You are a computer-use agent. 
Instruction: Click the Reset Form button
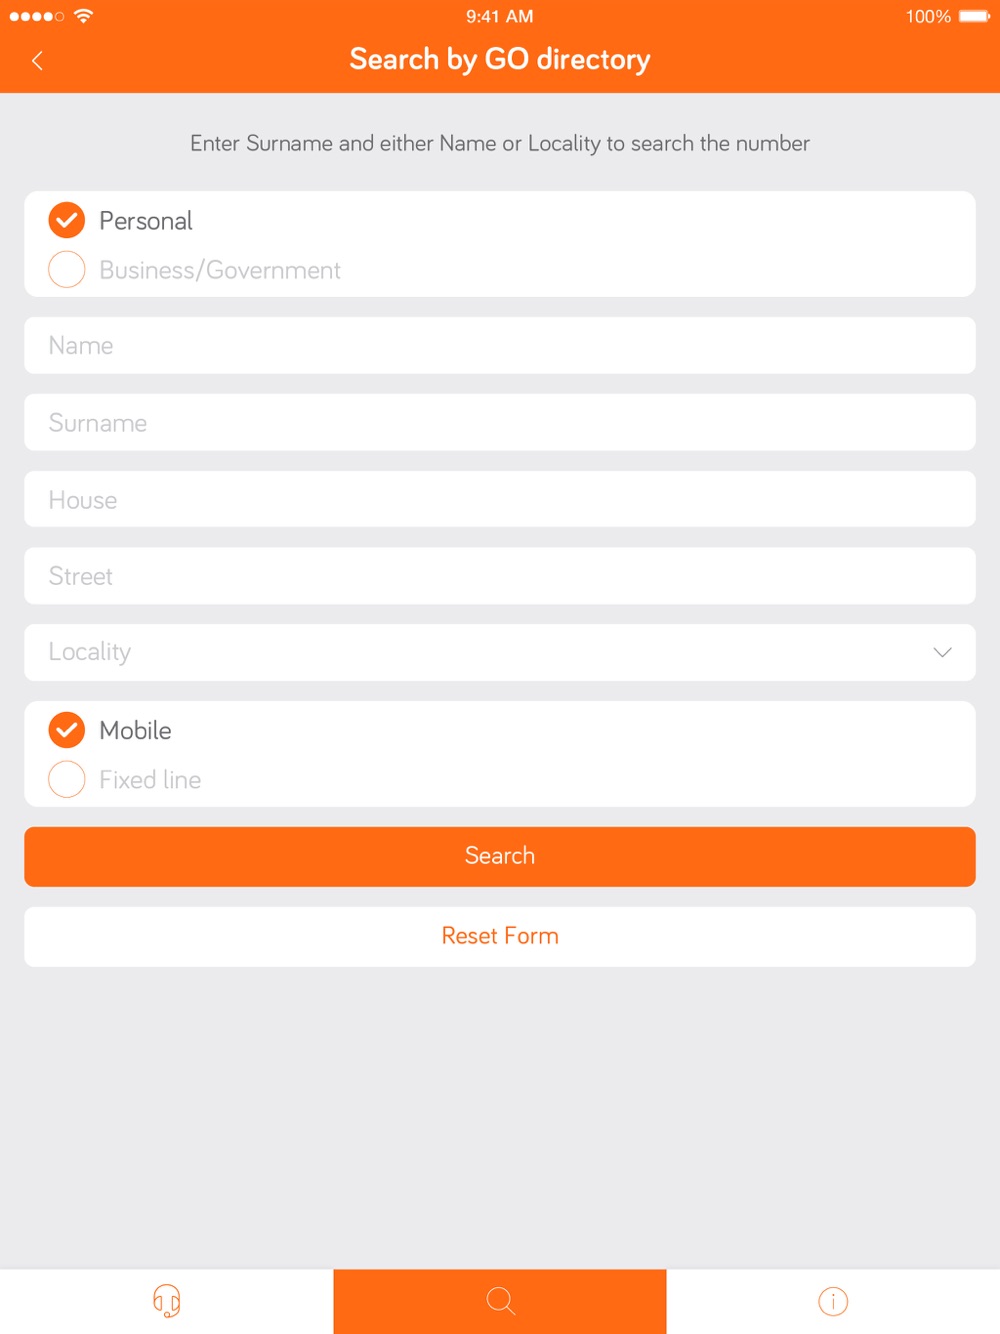click(x=500, y=936)
